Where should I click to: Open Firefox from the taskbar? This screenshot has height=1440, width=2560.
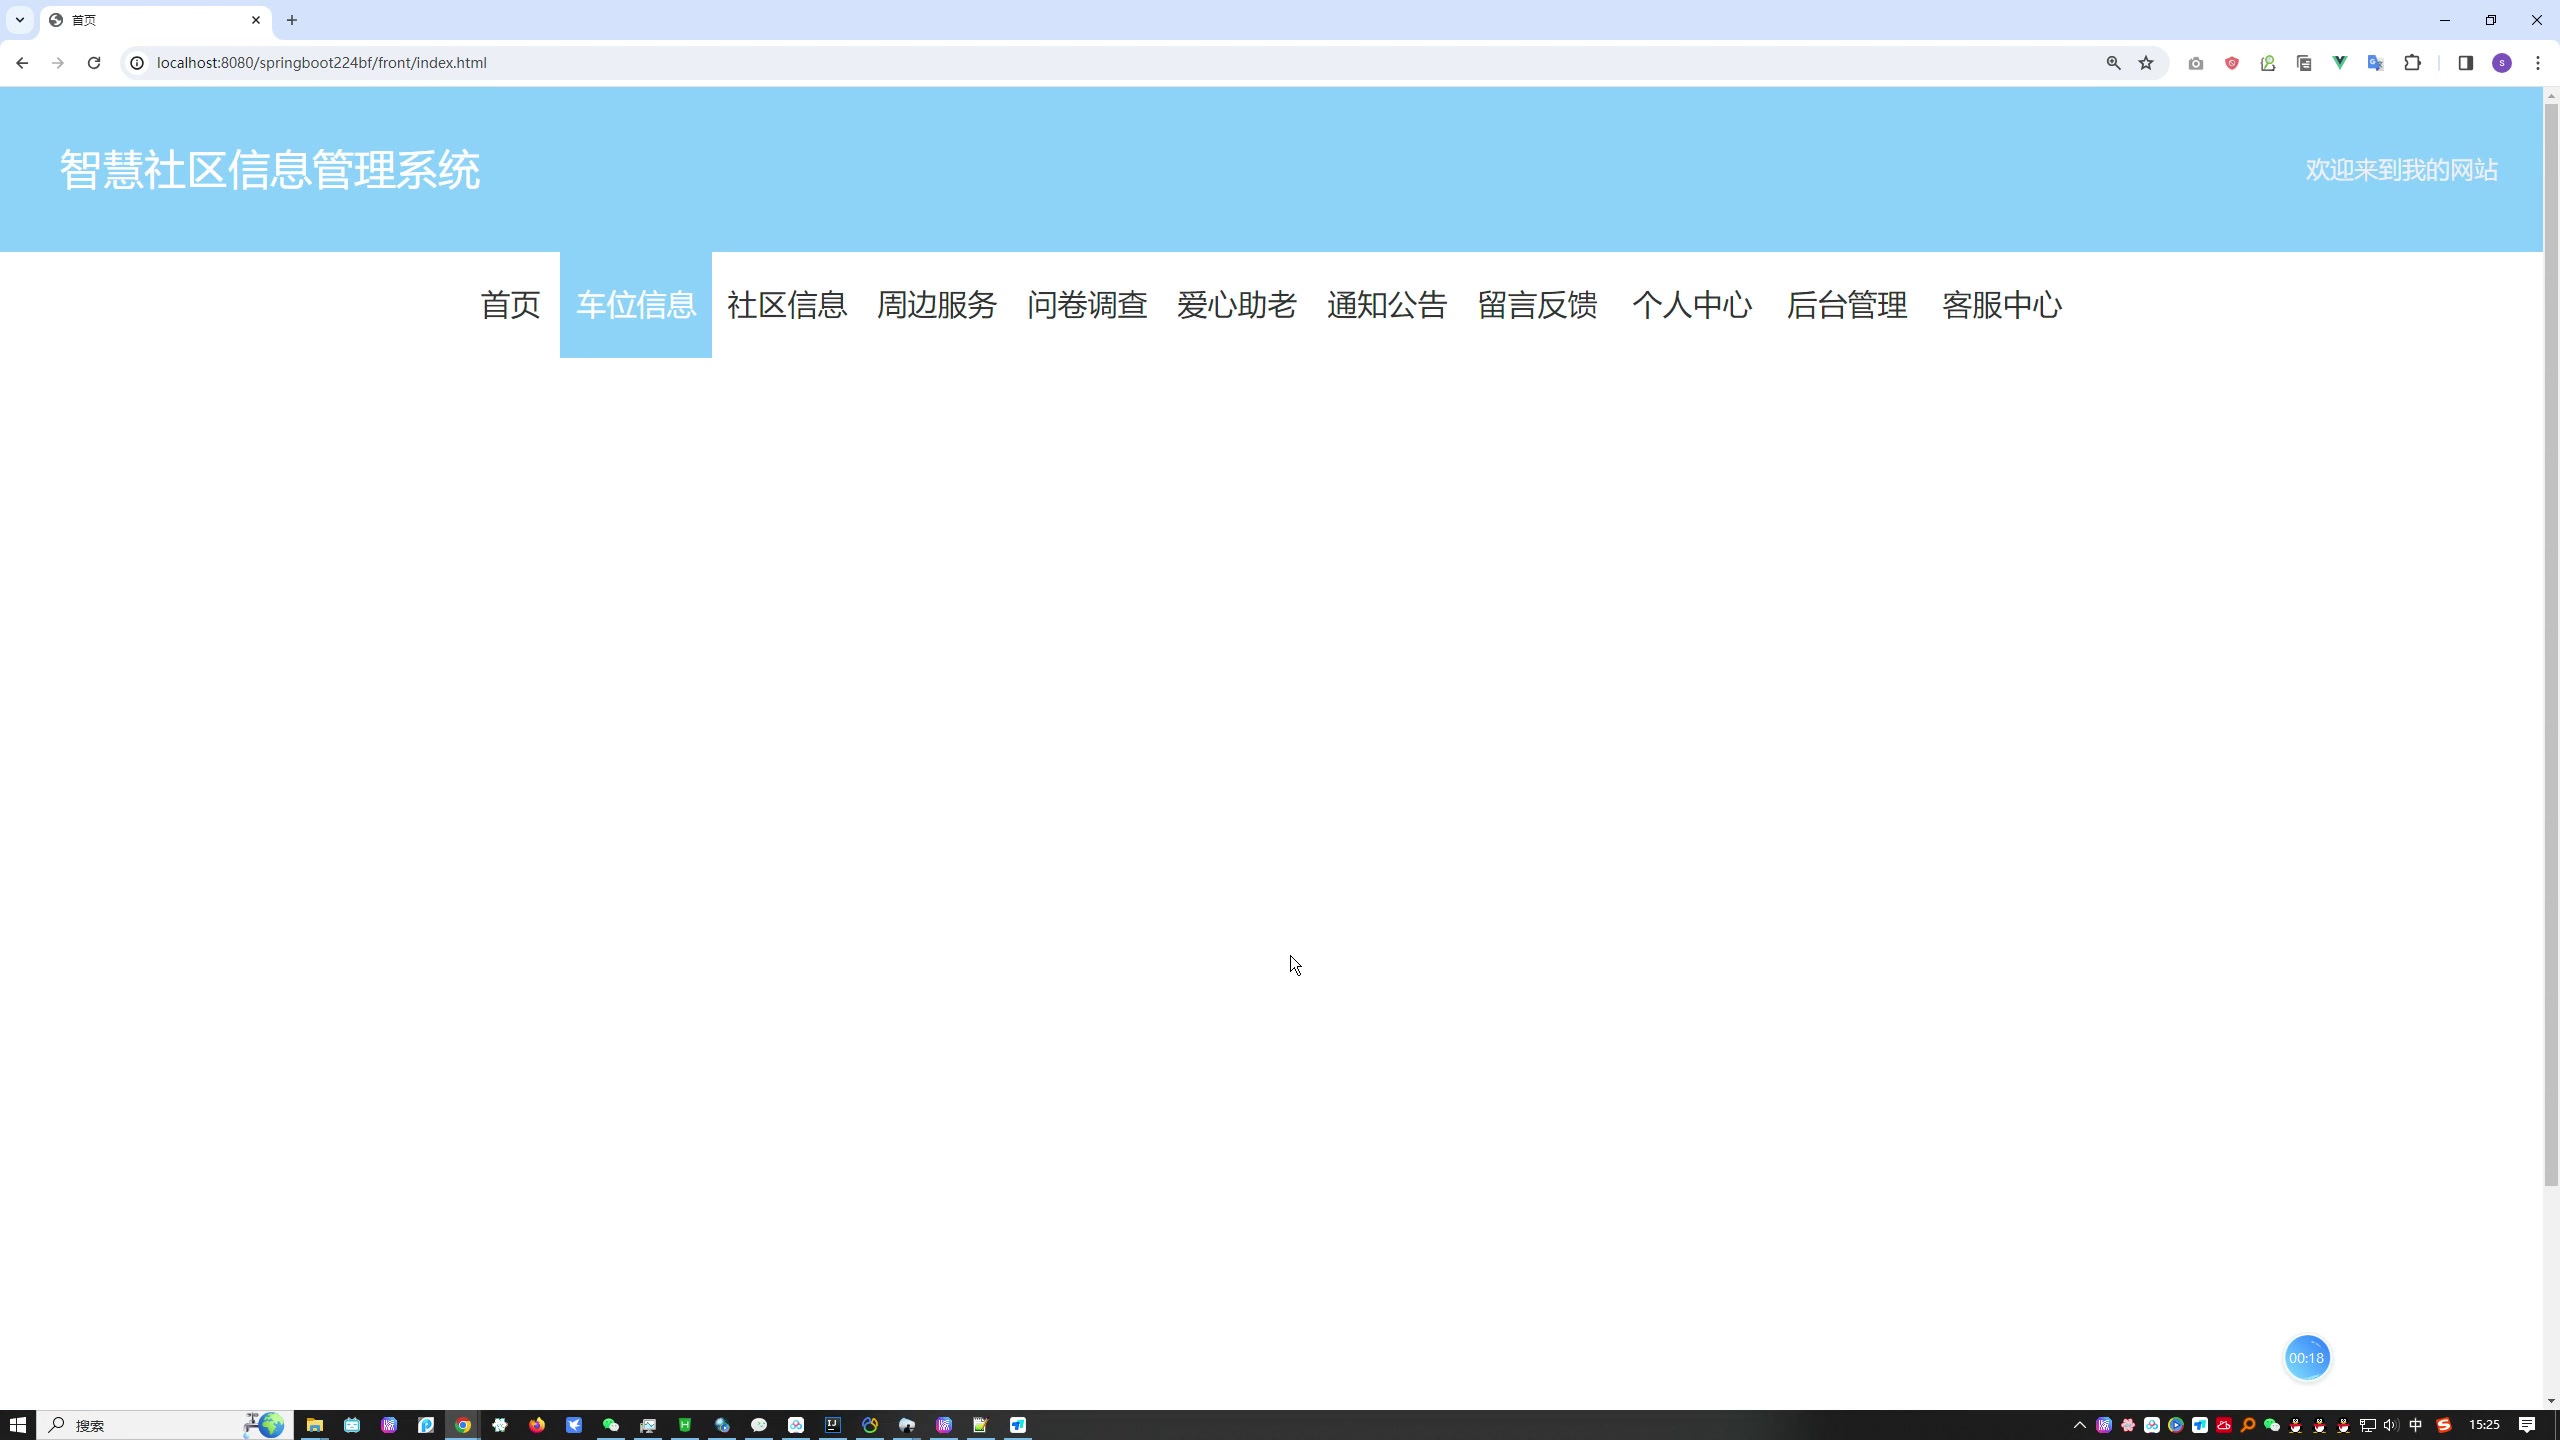pyautogui.click(x=537, y=1425)
